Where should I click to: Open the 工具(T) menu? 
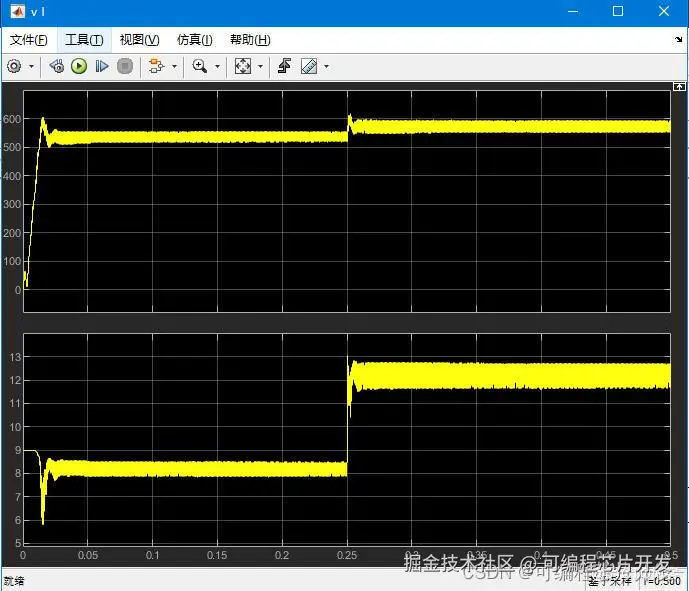[x=84, y=40]
